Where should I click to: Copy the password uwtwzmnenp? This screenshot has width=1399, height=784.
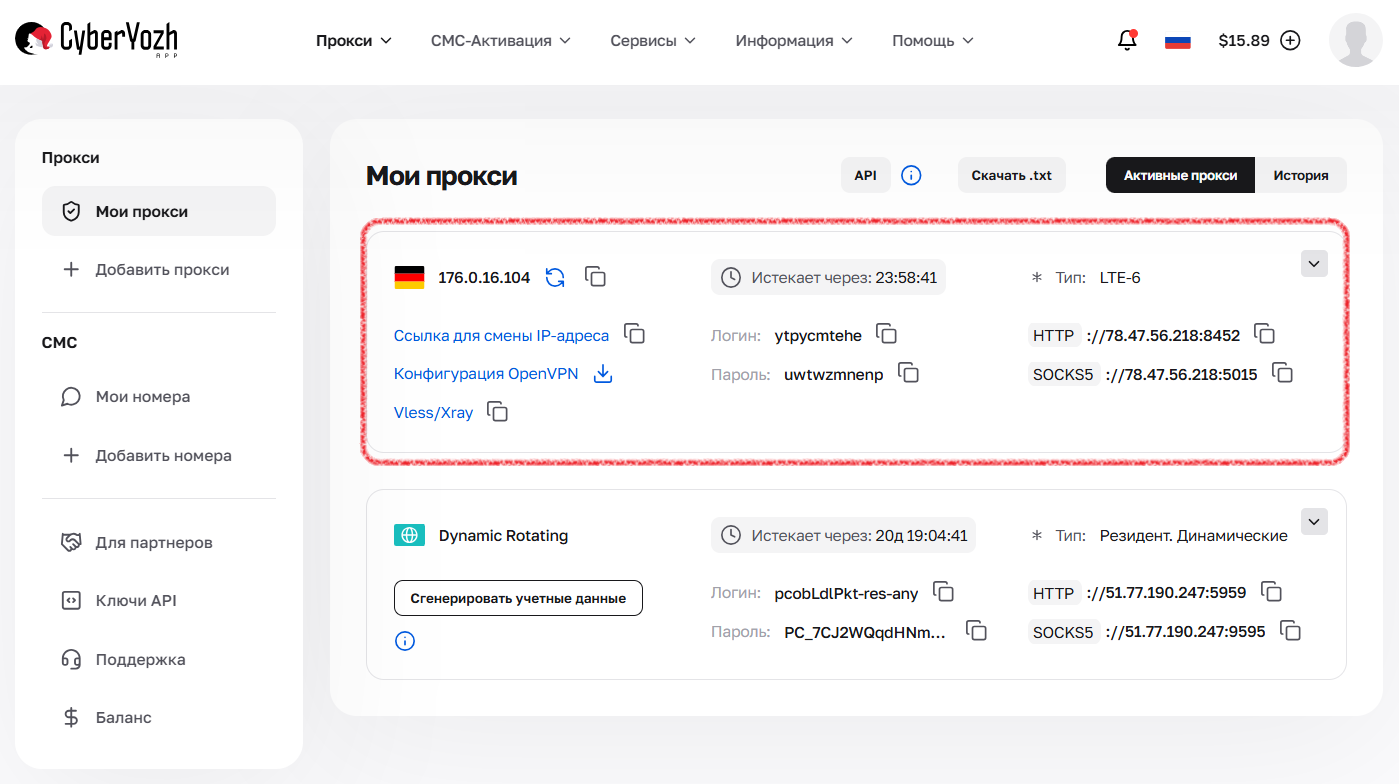pyautogui.click(x=908, y=373)
